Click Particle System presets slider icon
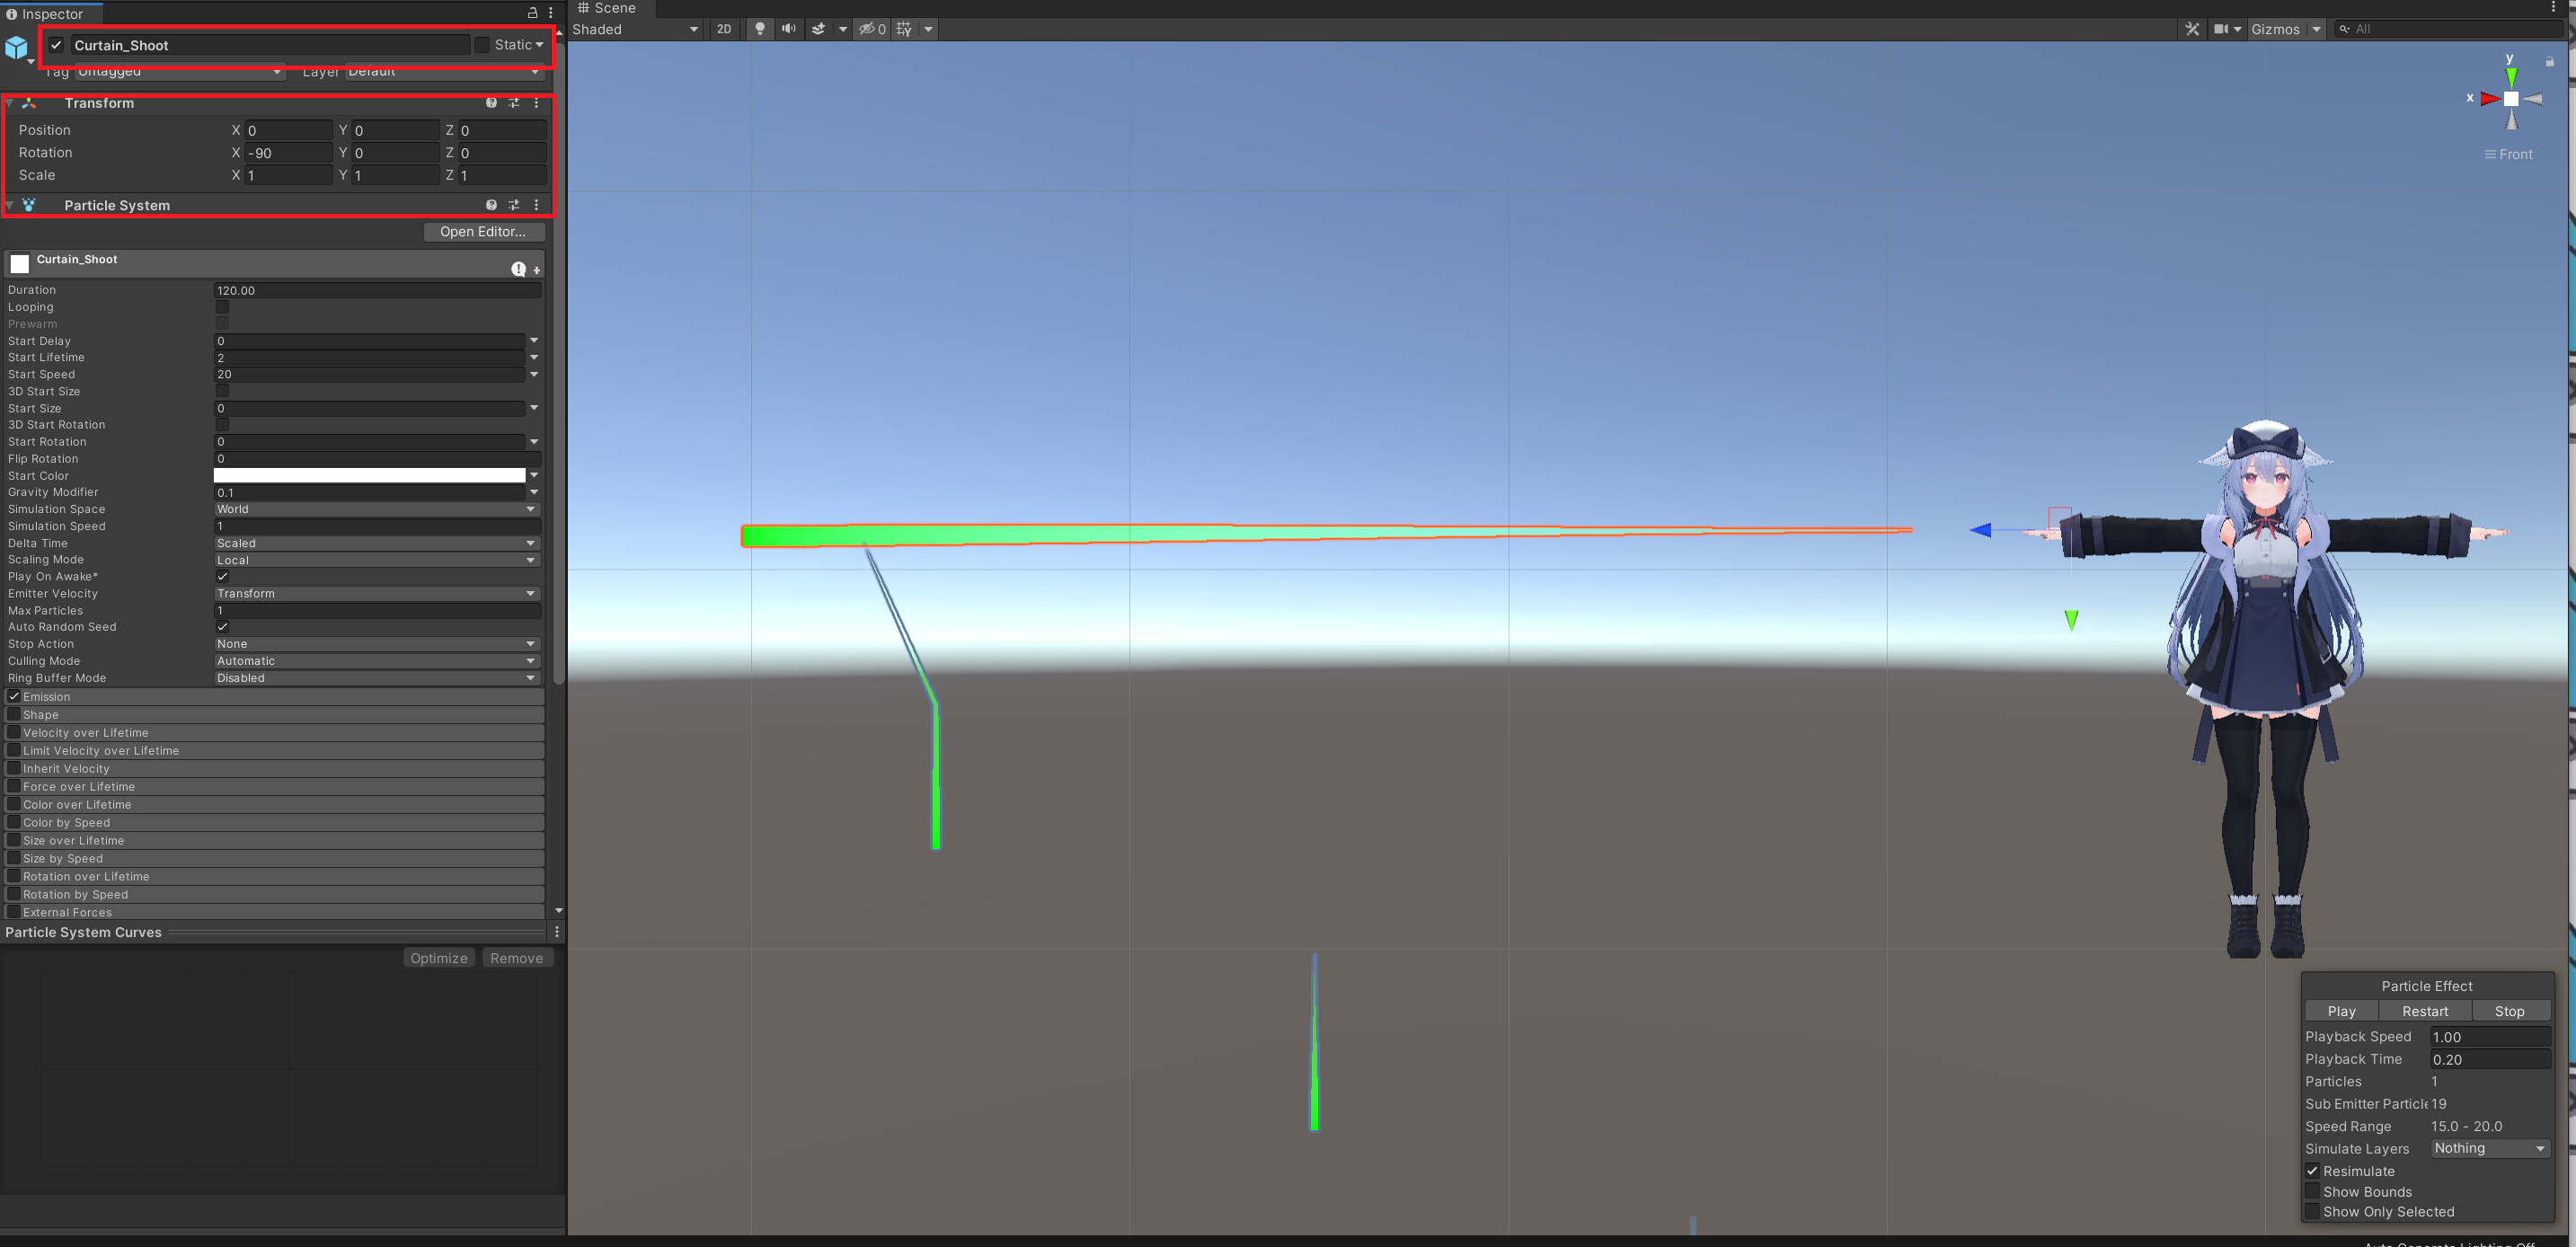Screen dimensions: 2576x1247 (514, 205)
